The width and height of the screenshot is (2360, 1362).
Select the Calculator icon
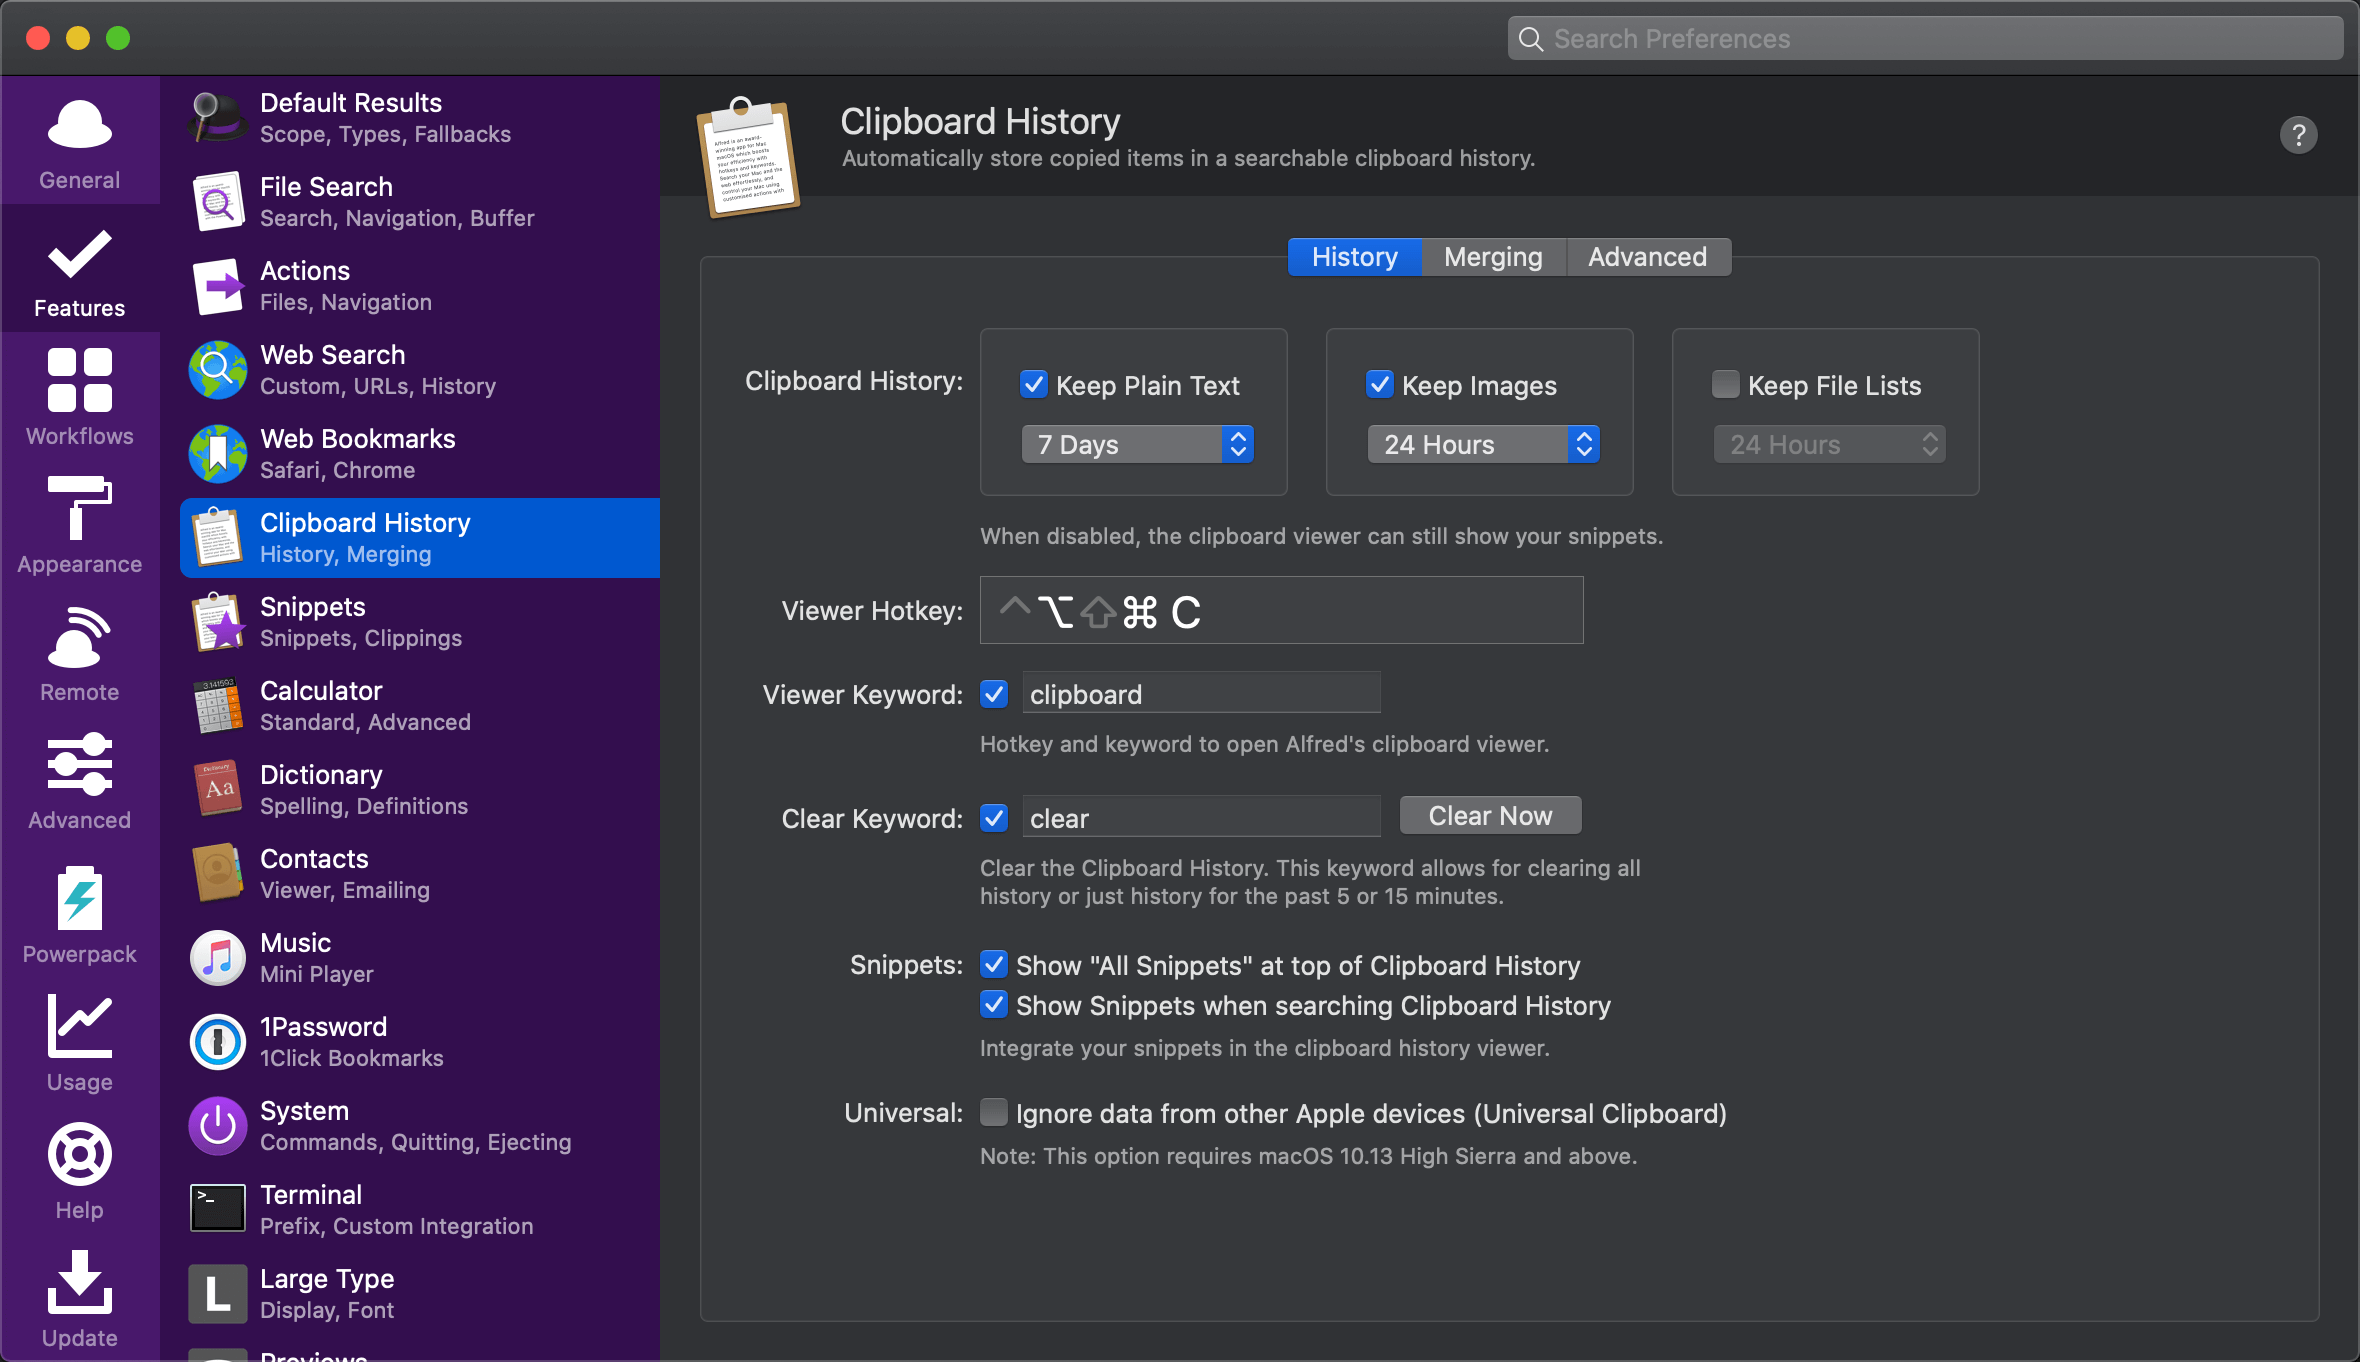217,706
